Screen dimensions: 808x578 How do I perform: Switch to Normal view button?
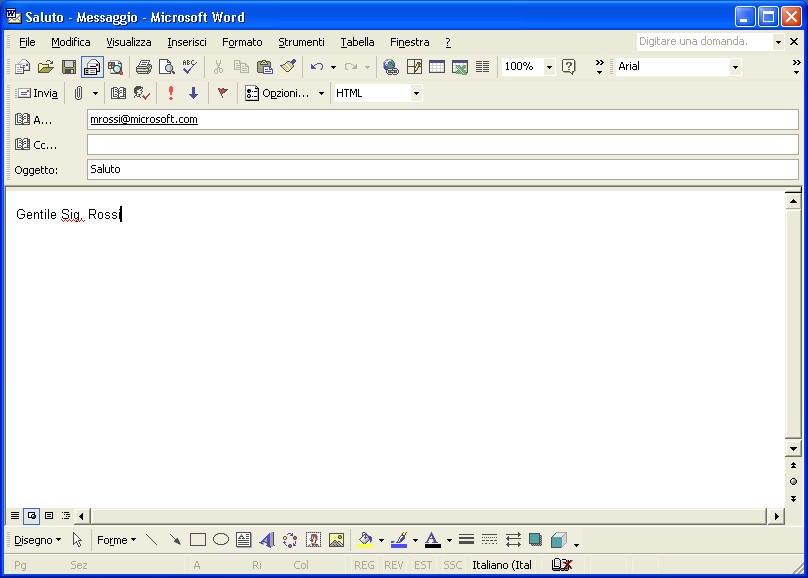[15, 516]
